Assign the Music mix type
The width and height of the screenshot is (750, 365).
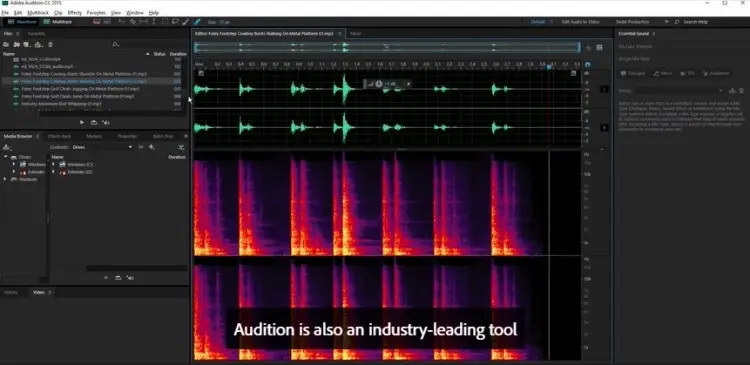point(663,74)
